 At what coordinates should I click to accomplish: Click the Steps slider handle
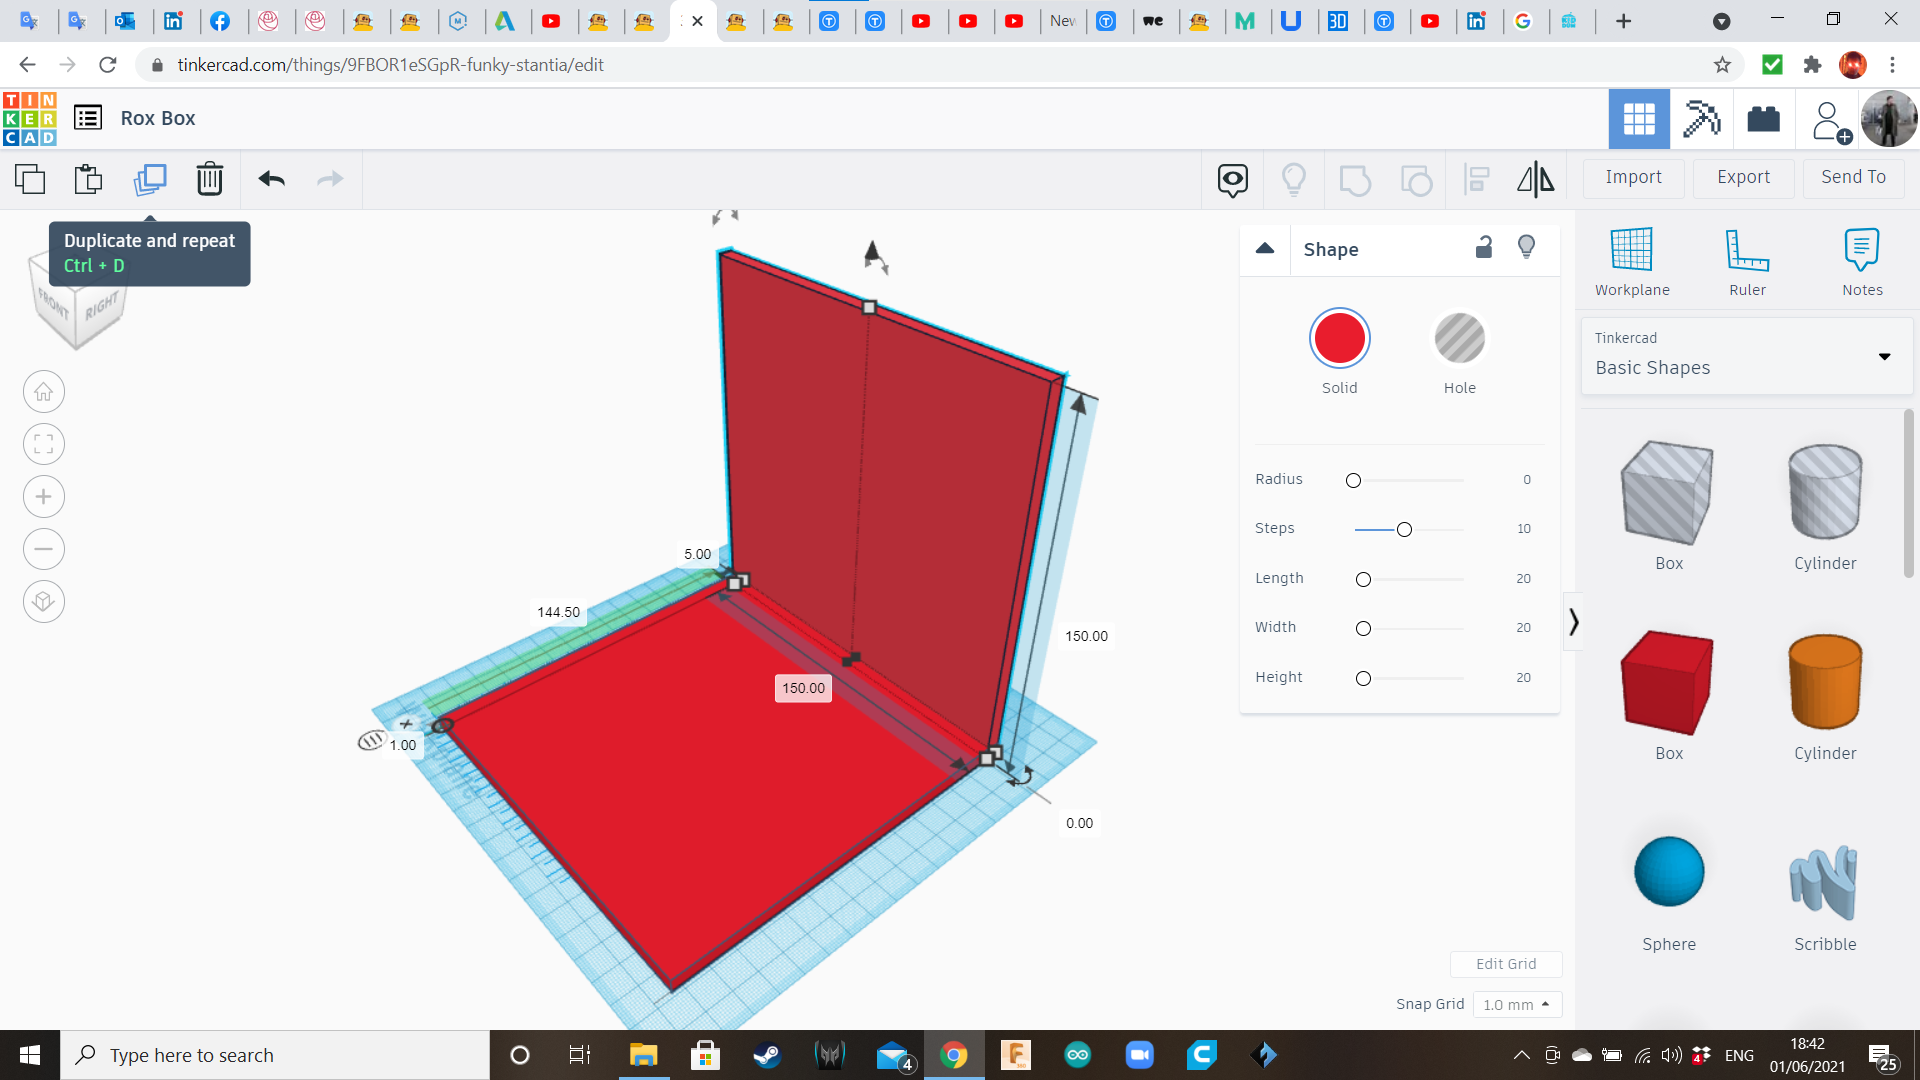point(1404,529)
